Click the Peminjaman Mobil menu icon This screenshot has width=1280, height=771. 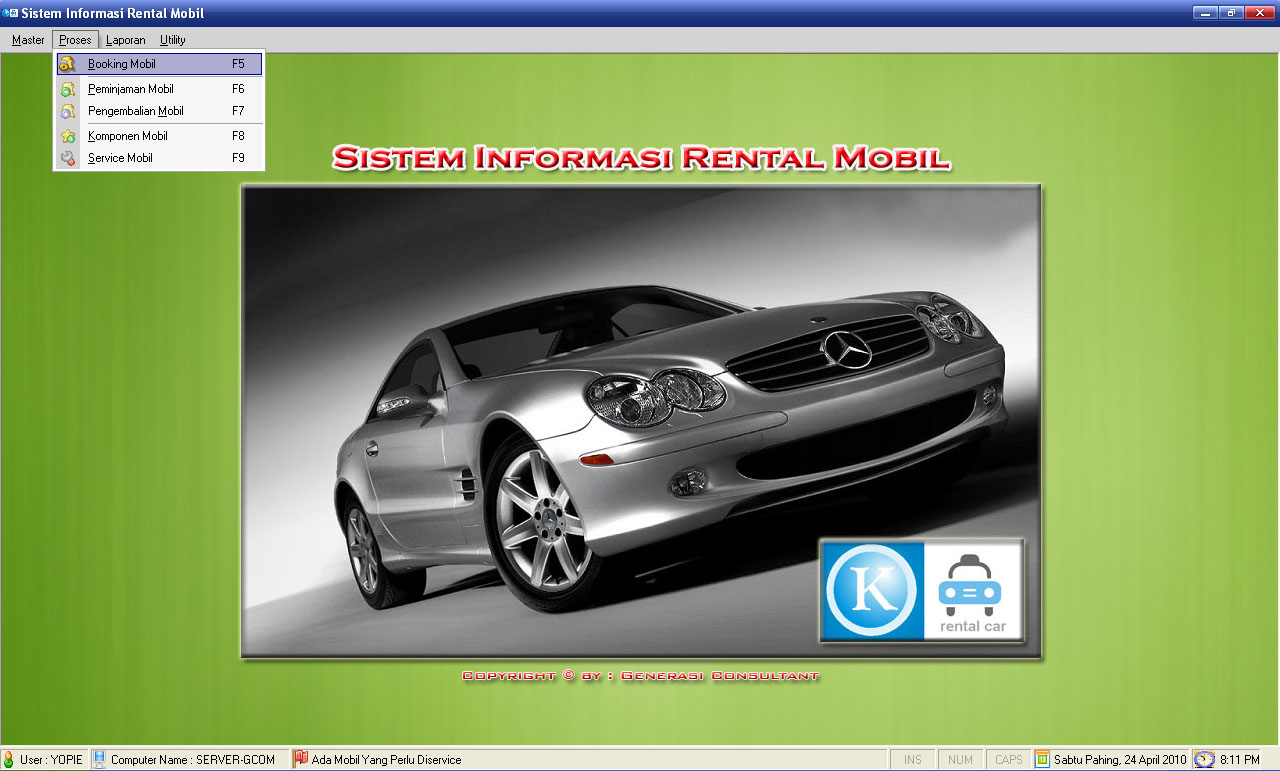click(67, 89)
